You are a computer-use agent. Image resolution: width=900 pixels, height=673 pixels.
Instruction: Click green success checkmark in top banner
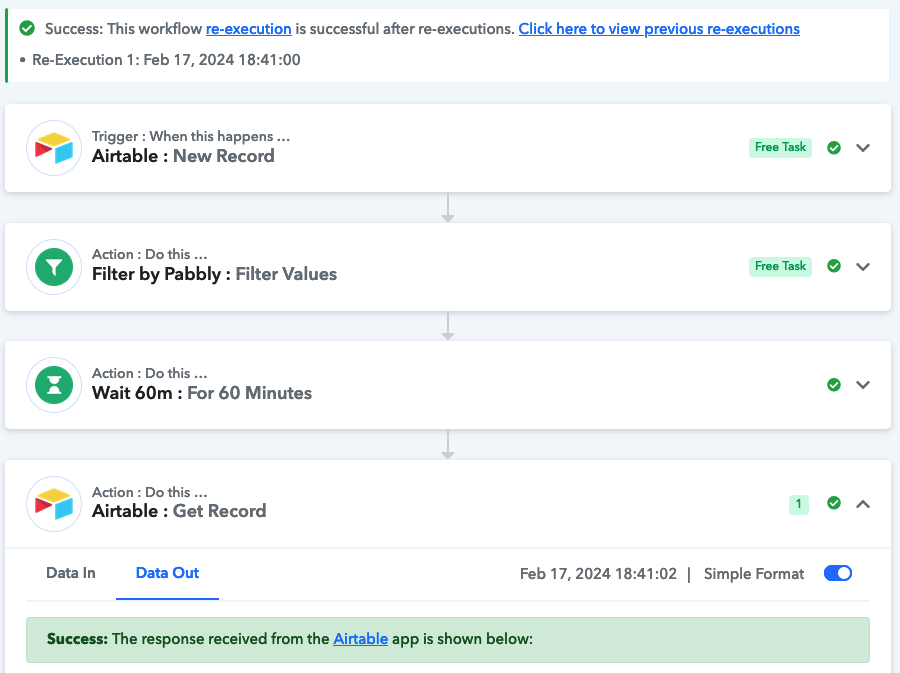click(x=27, y=28)
